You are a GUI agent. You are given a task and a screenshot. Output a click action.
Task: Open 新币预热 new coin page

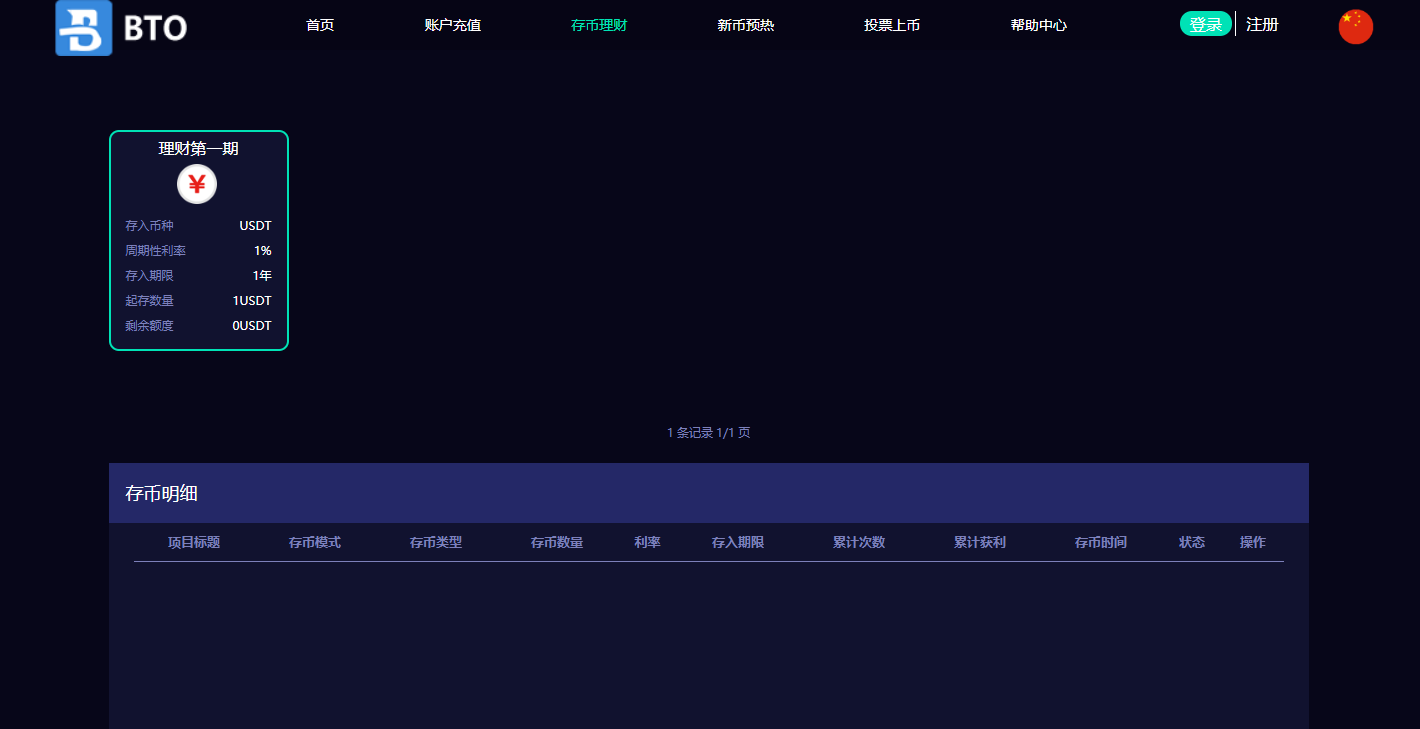[x=745, y=25]
